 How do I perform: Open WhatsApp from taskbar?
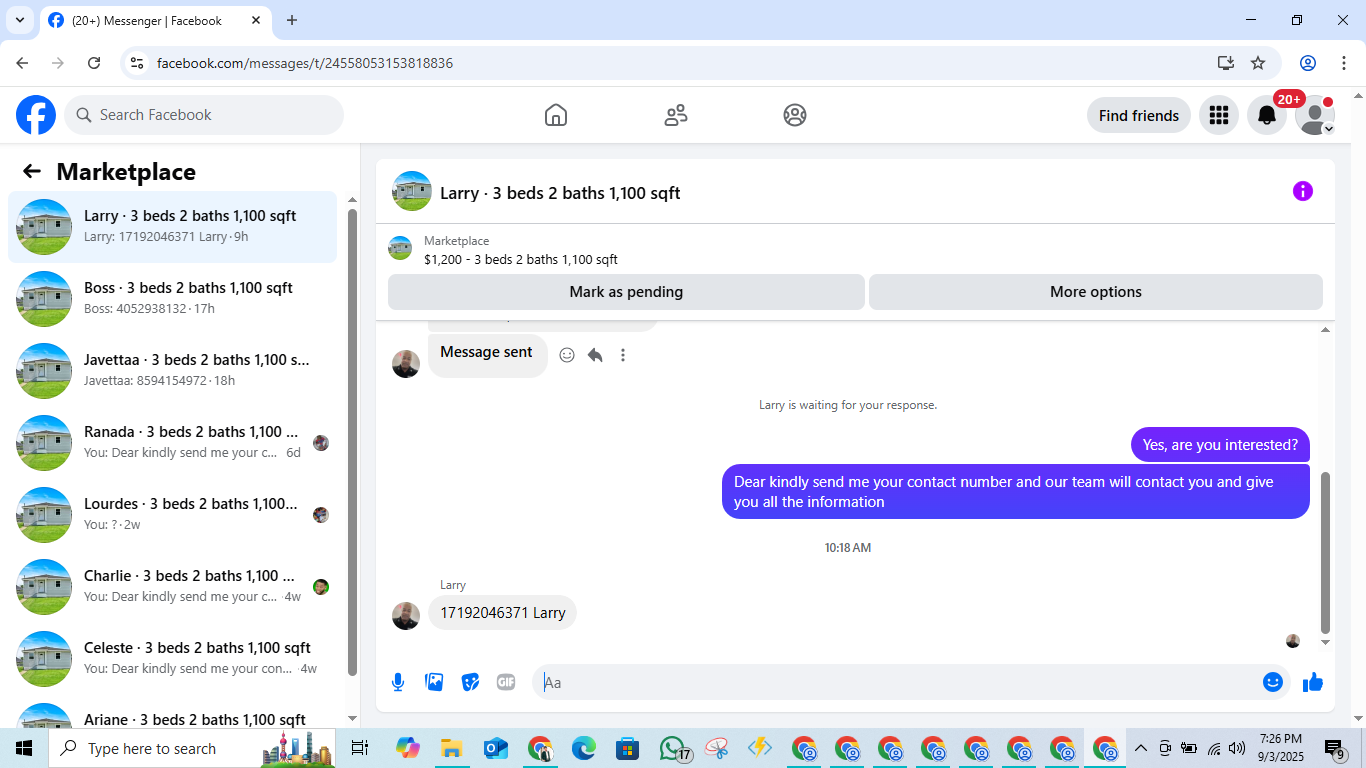click(x=673, y=748)
